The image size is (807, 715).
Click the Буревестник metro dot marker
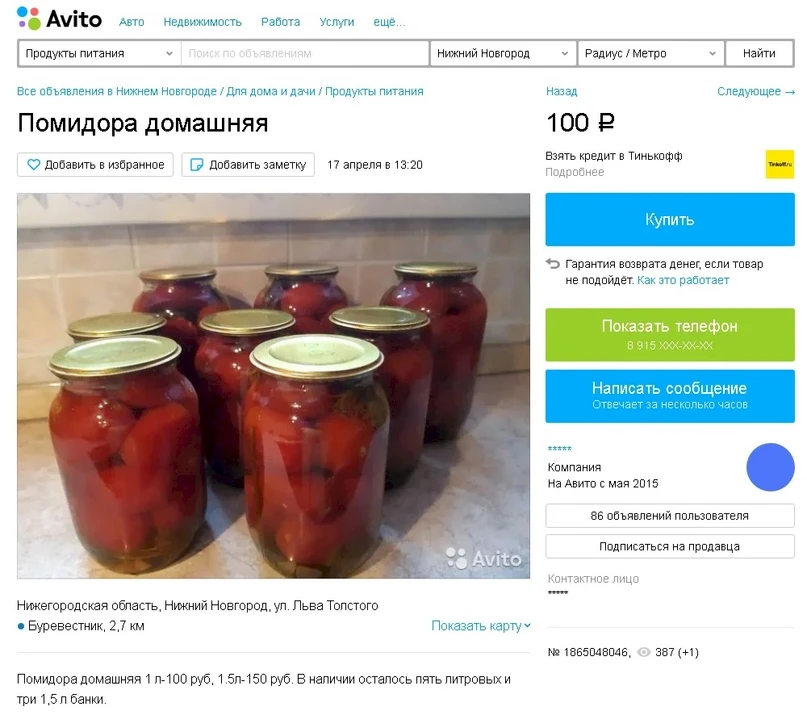click(x=21, y=626)
